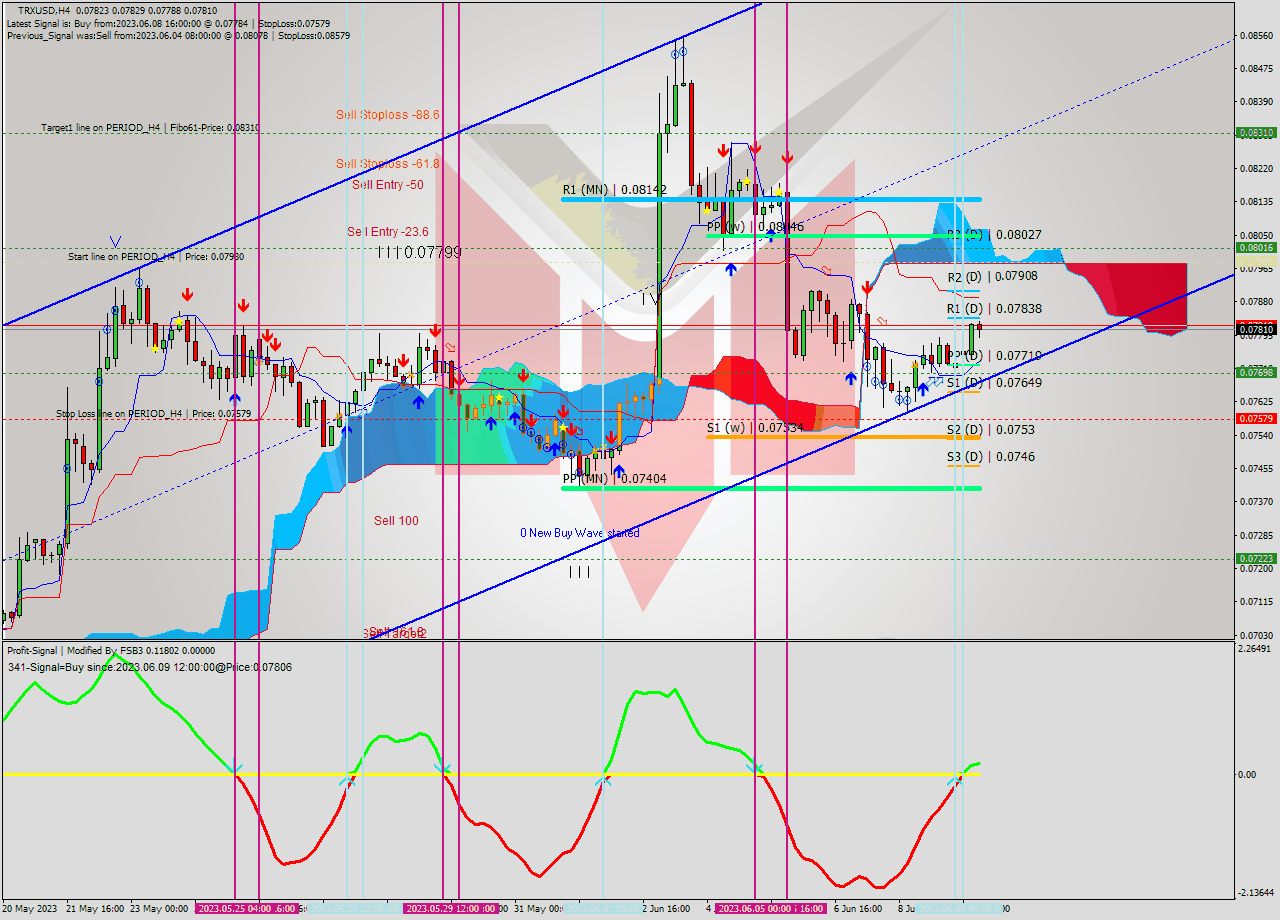The width and height of the screenshot is (1280, 920).
Task: Click the blue 'V' wave marker
Action: (x=116, y=241)
